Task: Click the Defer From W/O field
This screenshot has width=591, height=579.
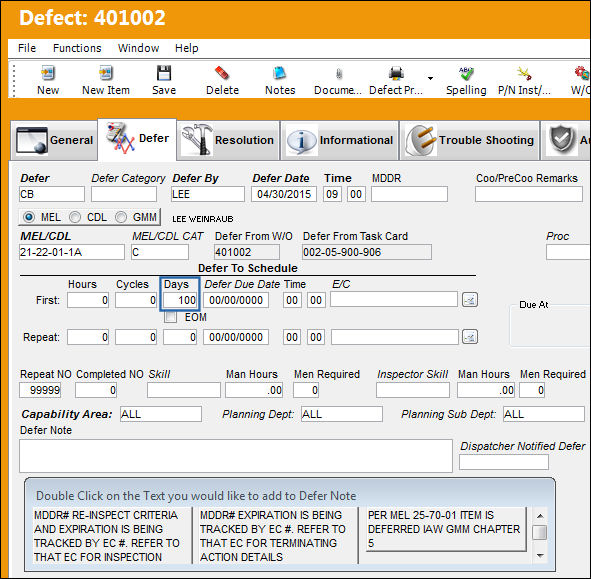Action: (247, 252)
